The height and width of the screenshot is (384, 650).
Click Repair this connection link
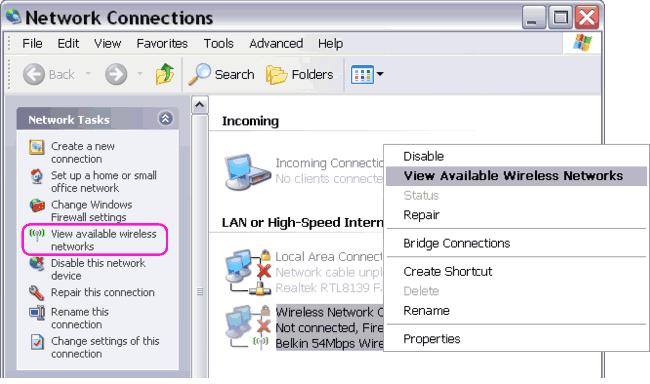click(x=102, y=292)
